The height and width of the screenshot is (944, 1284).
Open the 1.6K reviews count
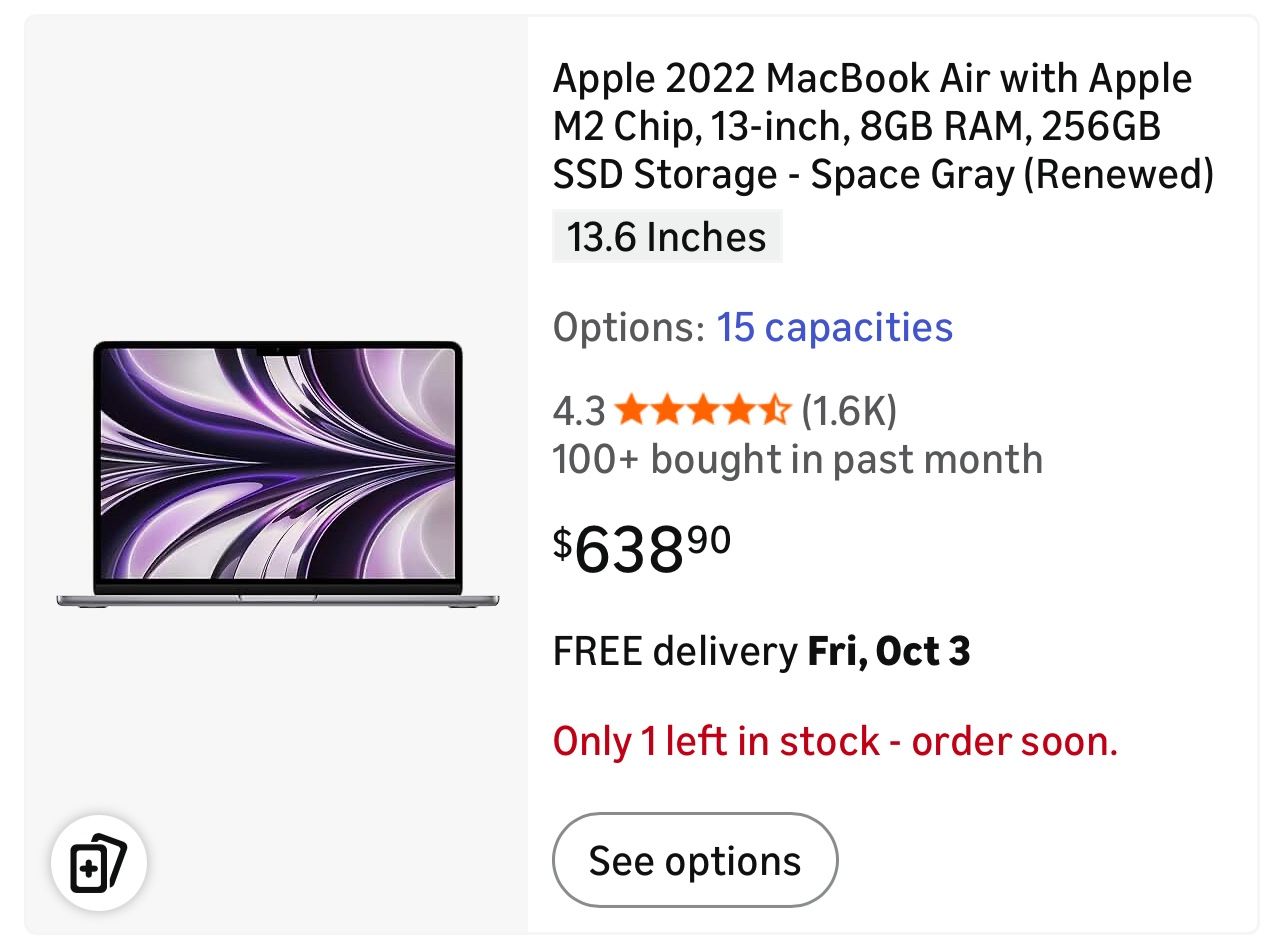[x=848, y=410]
